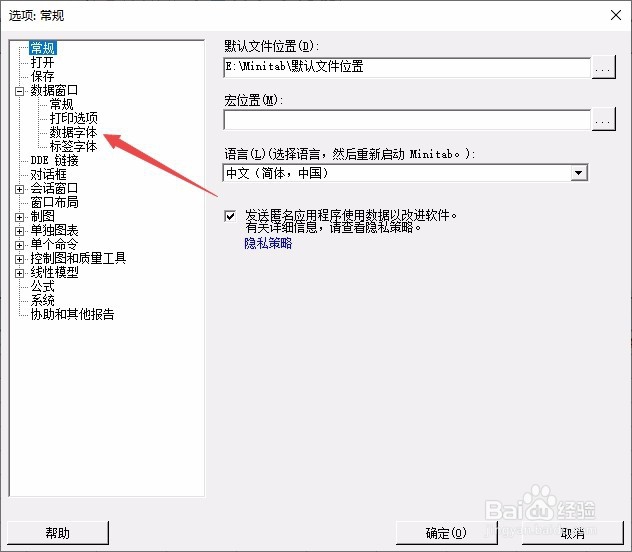Expand the 会话窗口 tree node
The width and height of the screenshot is (632, 552).
click(x=19, y=189)
